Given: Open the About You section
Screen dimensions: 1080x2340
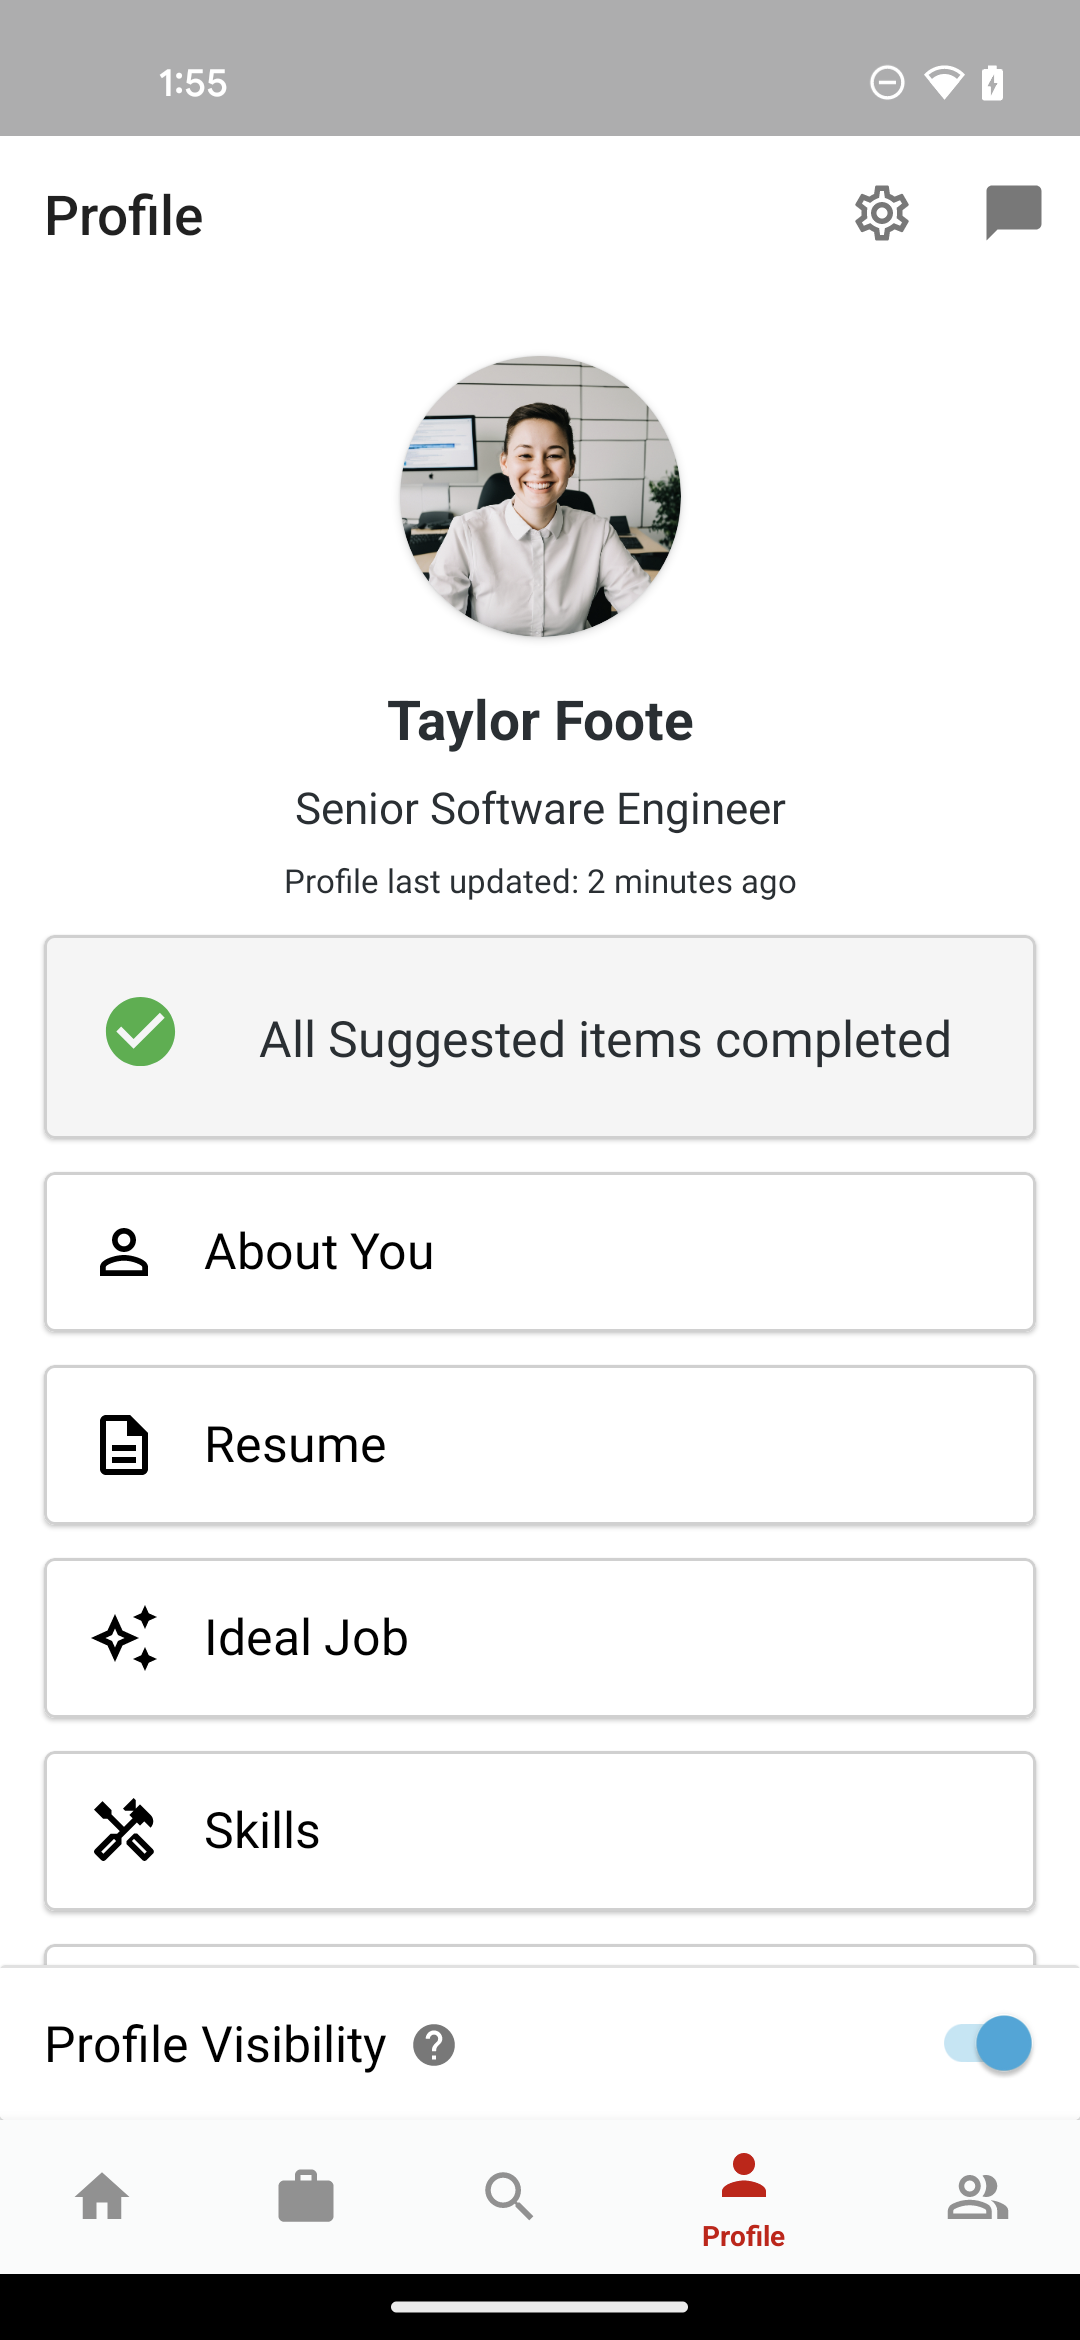Looking at the screenshot, I should point(540,1252).
